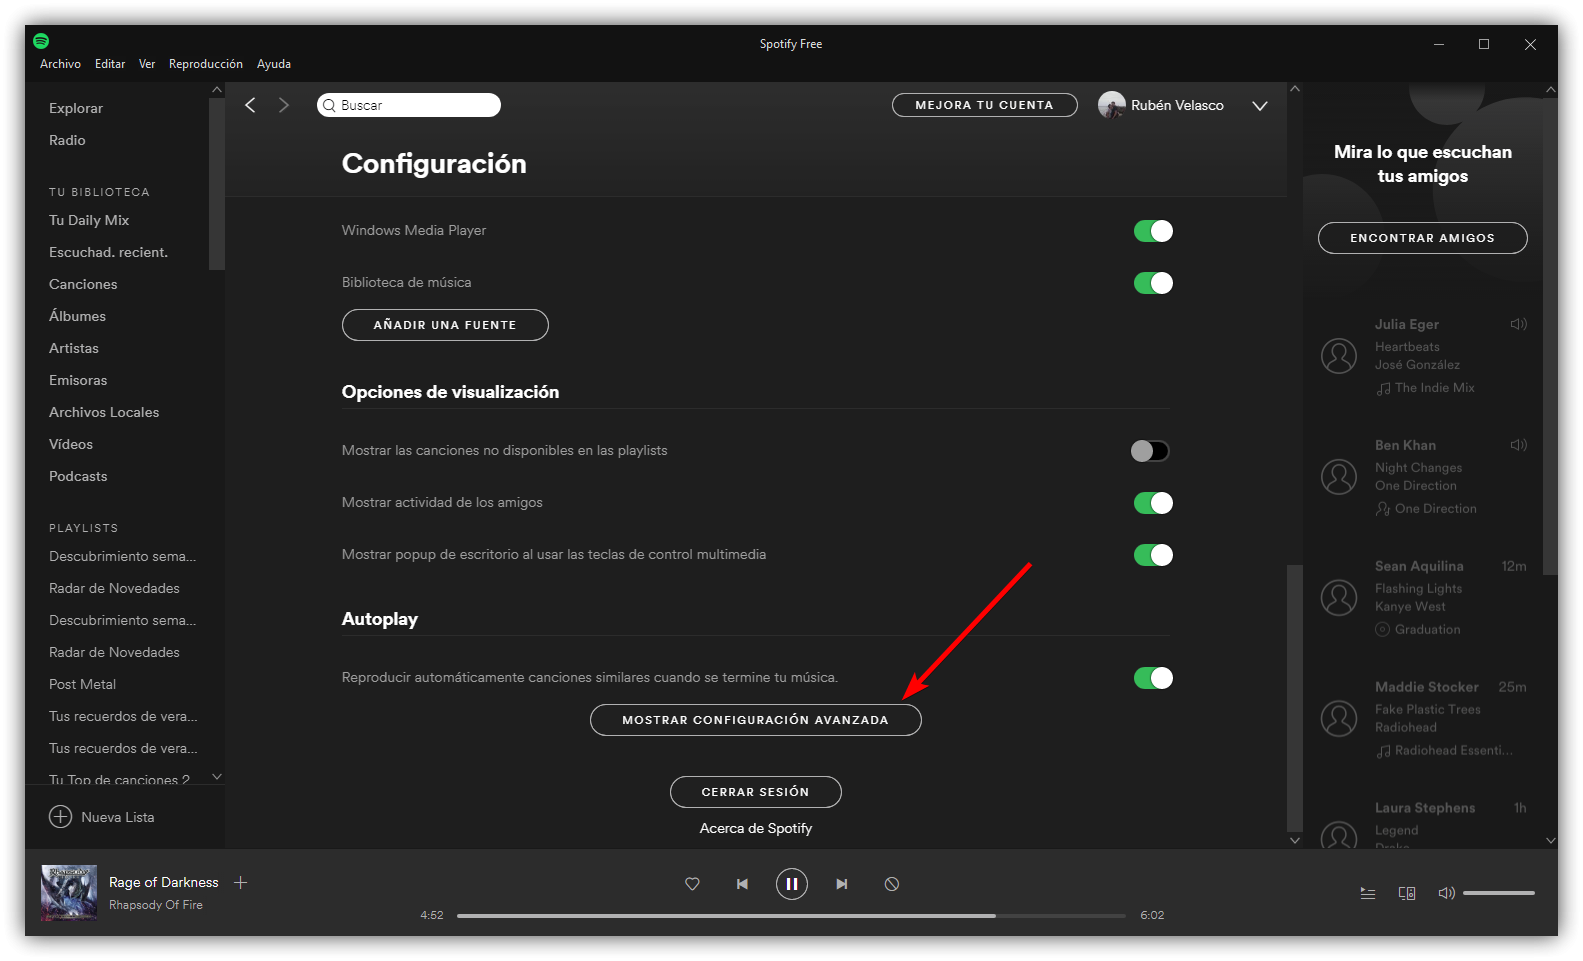Click the speaker icon next to Ben Khan

(1519, 445)
